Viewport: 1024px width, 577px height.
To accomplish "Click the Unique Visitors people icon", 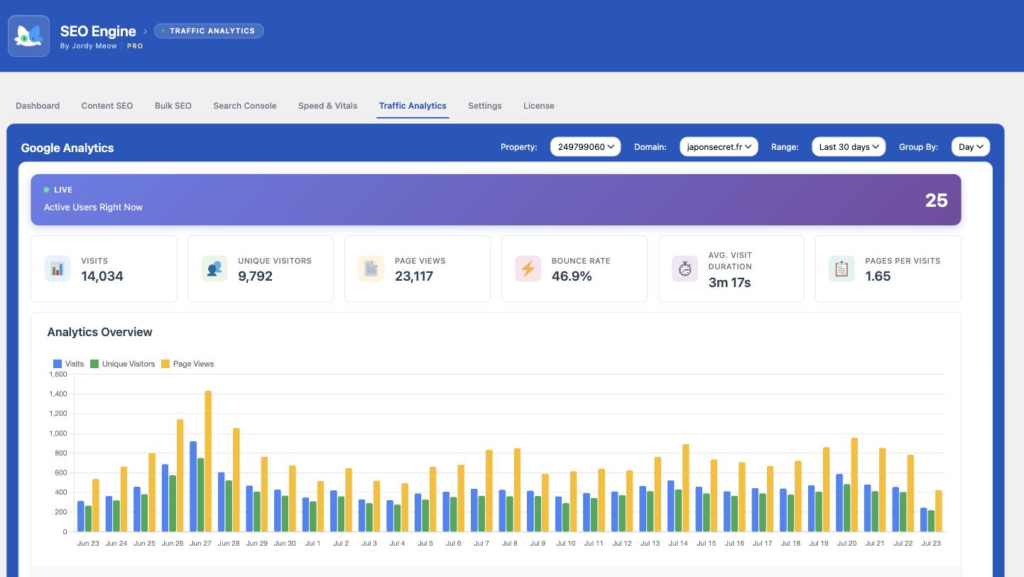I will [x=214, y=268].
